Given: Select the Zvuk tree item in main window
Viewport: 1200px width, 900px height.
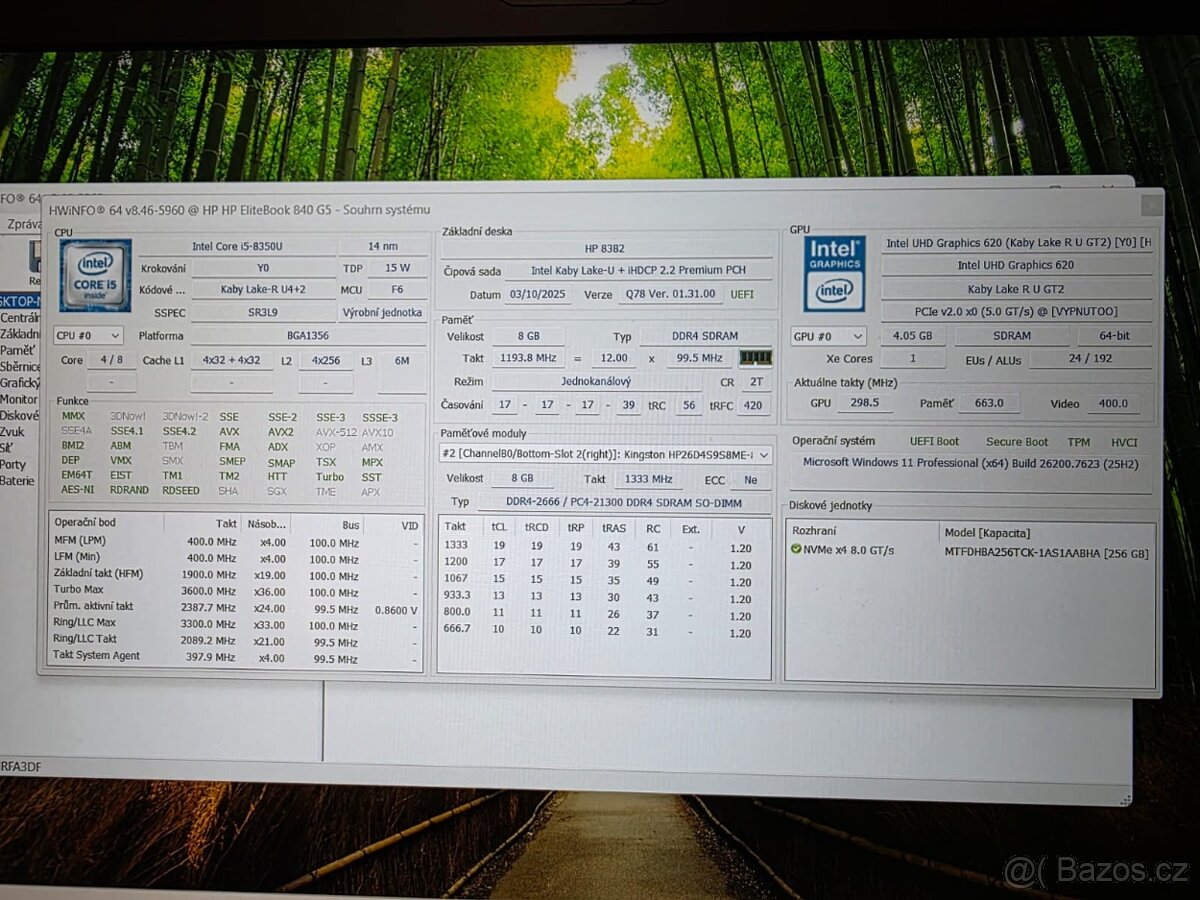Looking at the screenshot, I should 13,432.
